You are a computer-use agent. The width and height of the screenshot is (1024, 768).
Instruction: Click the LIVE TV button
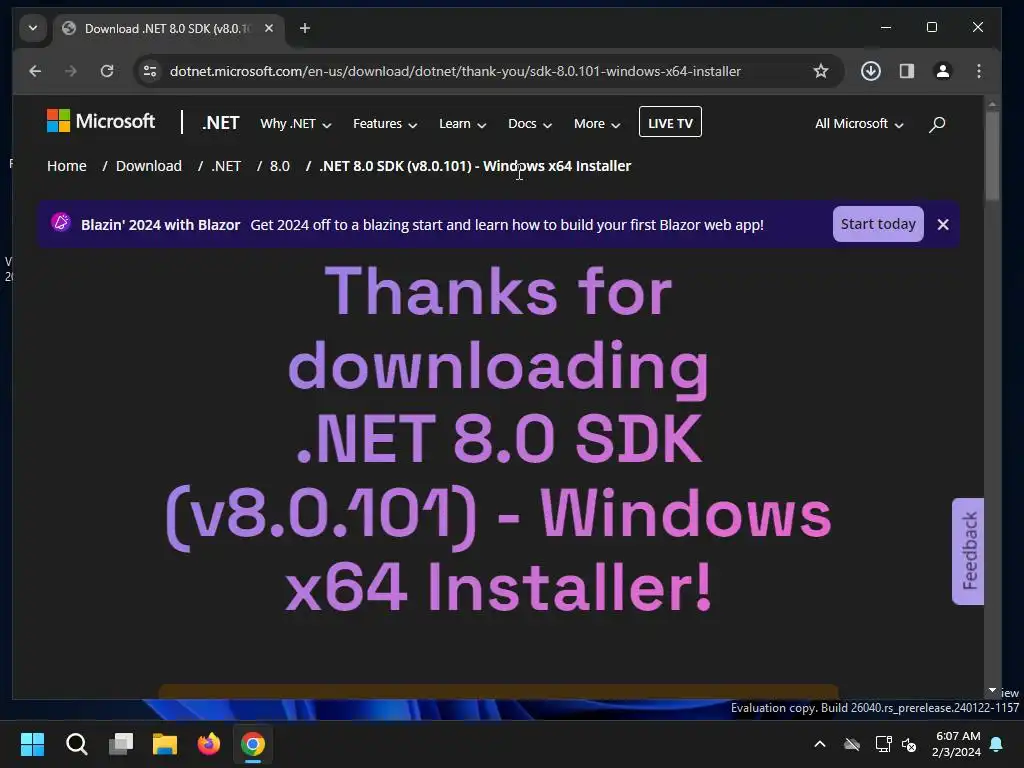click(x=670, y=122)
